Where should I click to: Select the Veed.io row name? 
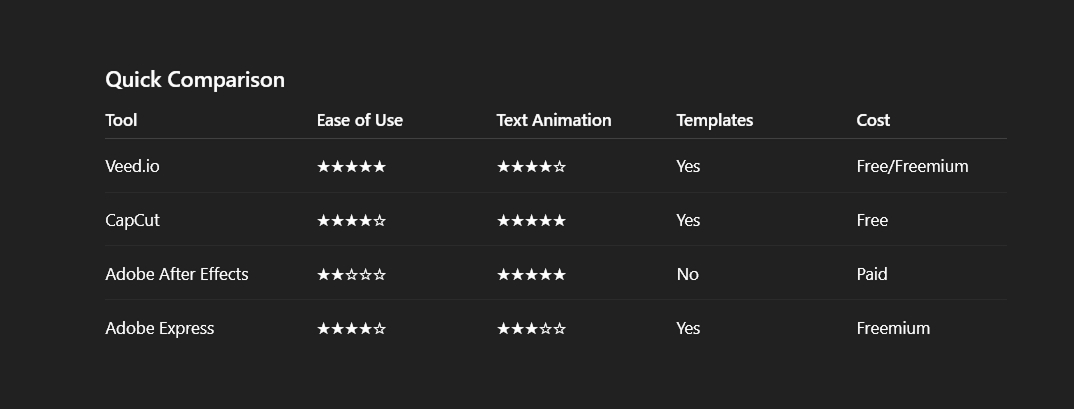[x=132, y=166]
